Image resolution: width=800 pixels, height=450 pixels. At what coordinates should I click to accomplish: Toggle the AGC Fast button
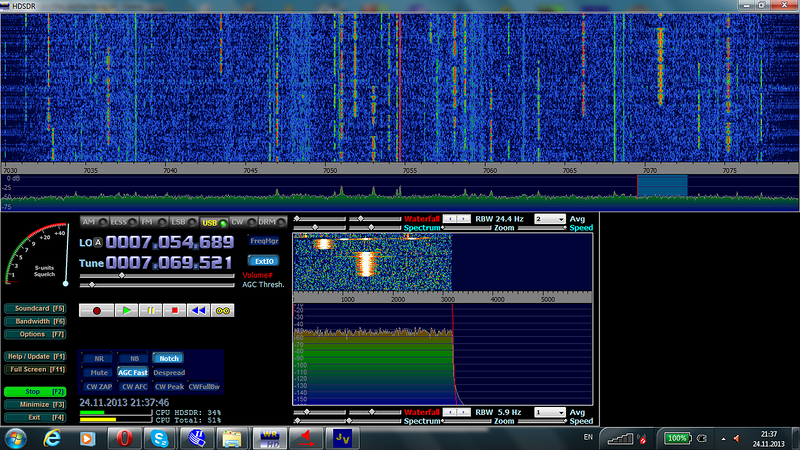click(x=133, y=372)
